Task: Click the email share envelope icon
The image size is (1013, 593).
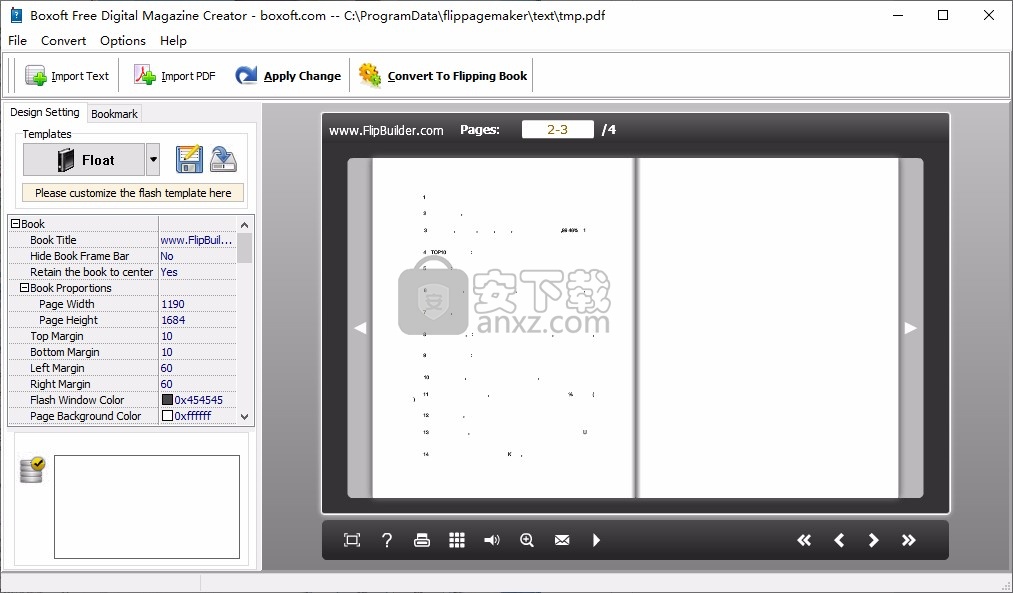Action: 562,540
